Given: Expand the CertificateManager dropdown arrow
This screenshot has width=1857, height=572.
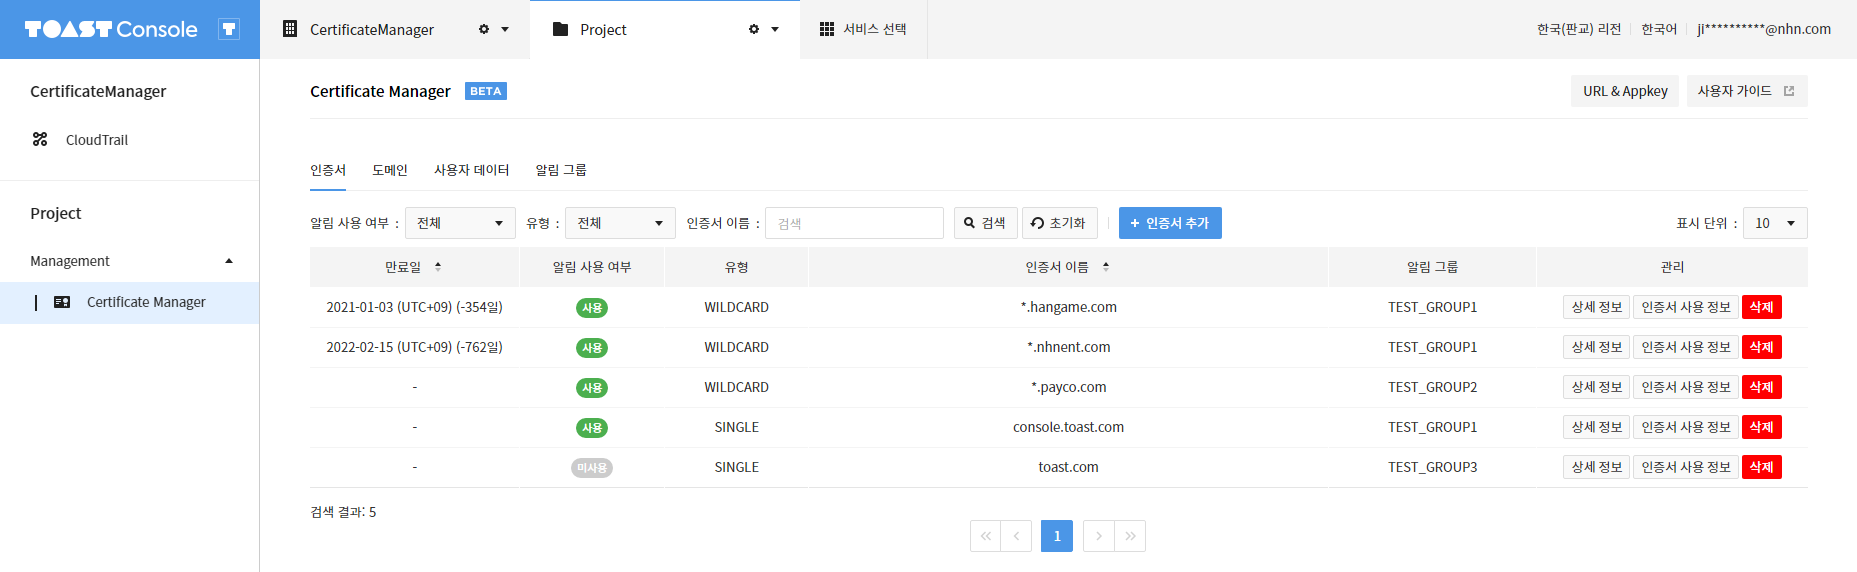Looking at the screenshot, I should coord(505,29).
